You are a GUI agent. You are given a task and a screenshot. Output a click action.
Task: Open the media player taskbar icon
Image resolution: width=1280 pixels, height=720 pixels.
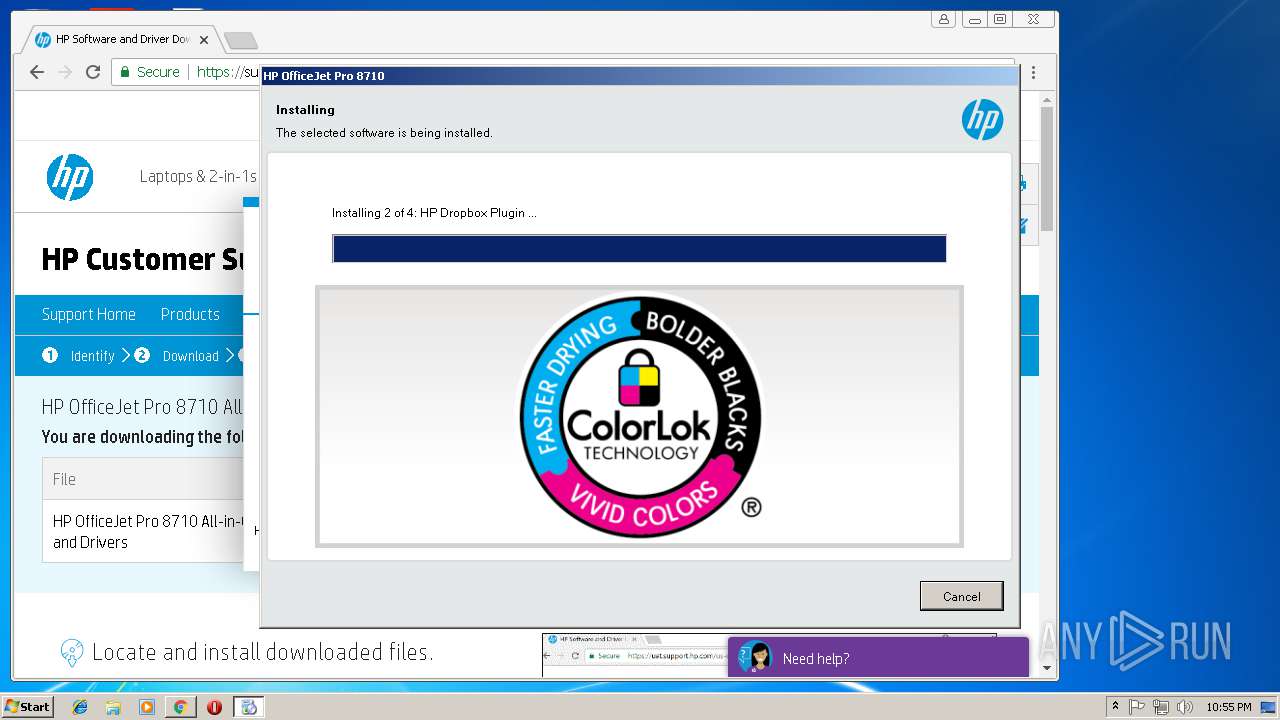(x=147, y=707)
